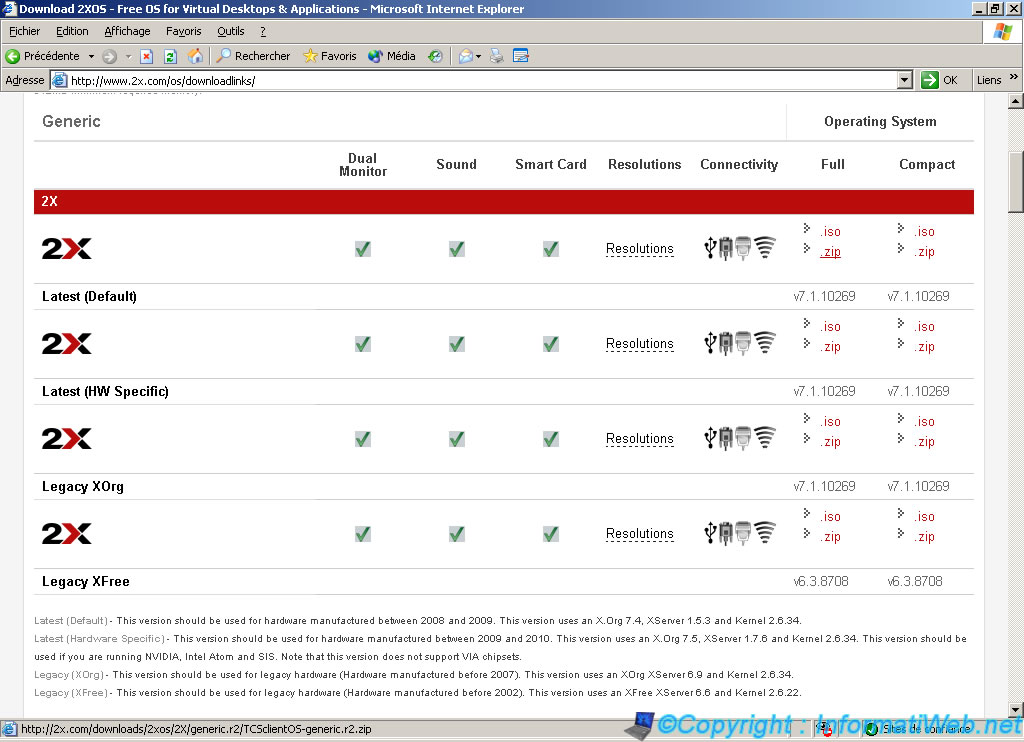The height and width of the screenshot is (742, 1024).
Task: Click the "Operating System" heading
Action: [x=880, y=121]
